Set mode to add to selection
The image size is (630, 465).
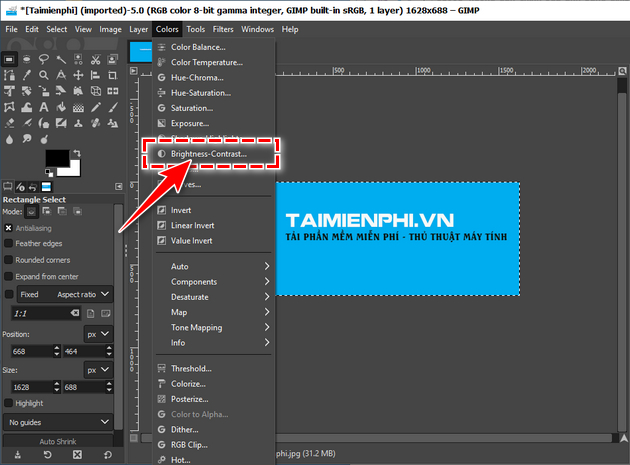click(47, 211)
